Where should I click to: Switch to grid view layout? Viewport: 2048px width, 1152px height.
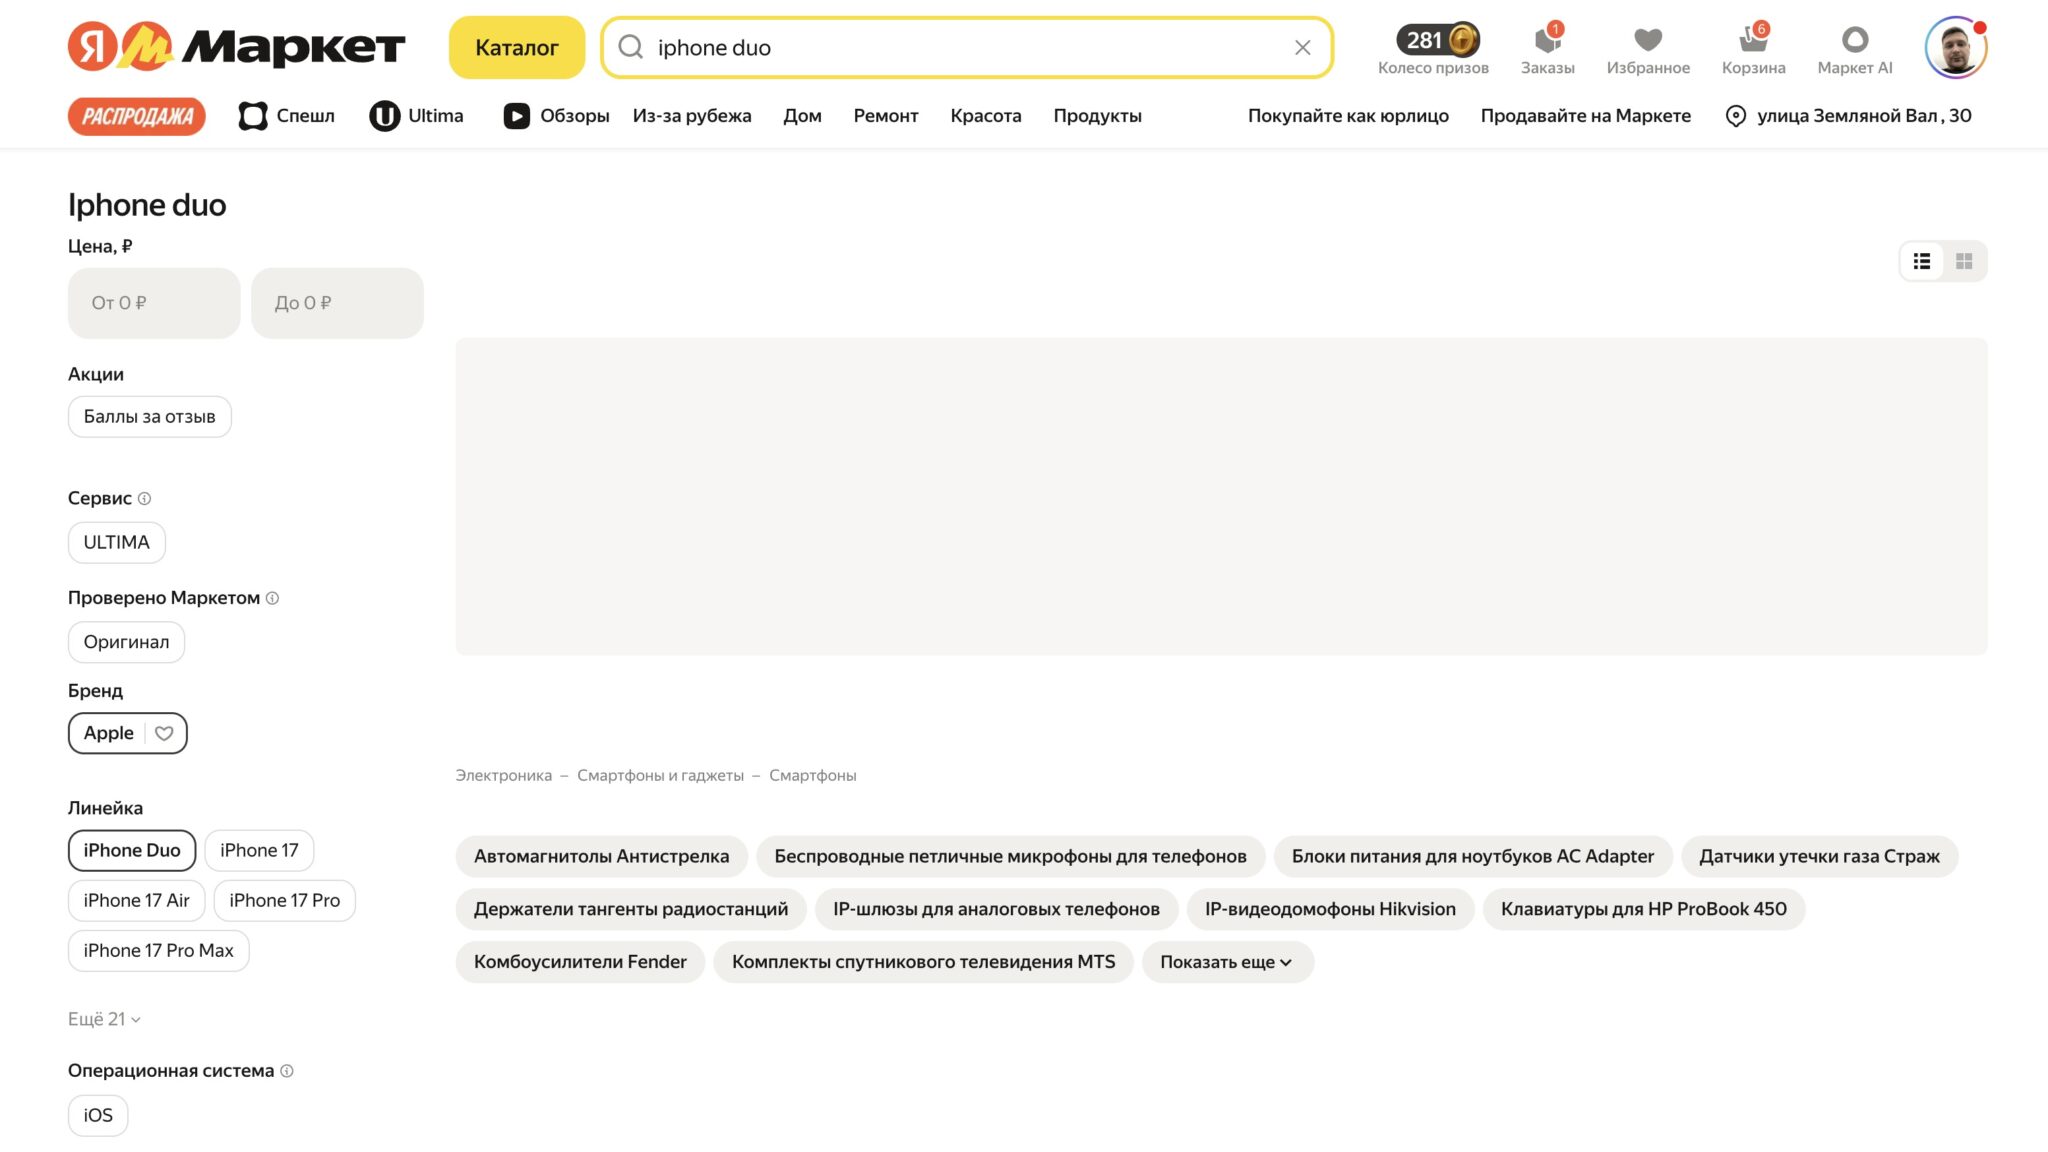click(x=1964, y=261)
